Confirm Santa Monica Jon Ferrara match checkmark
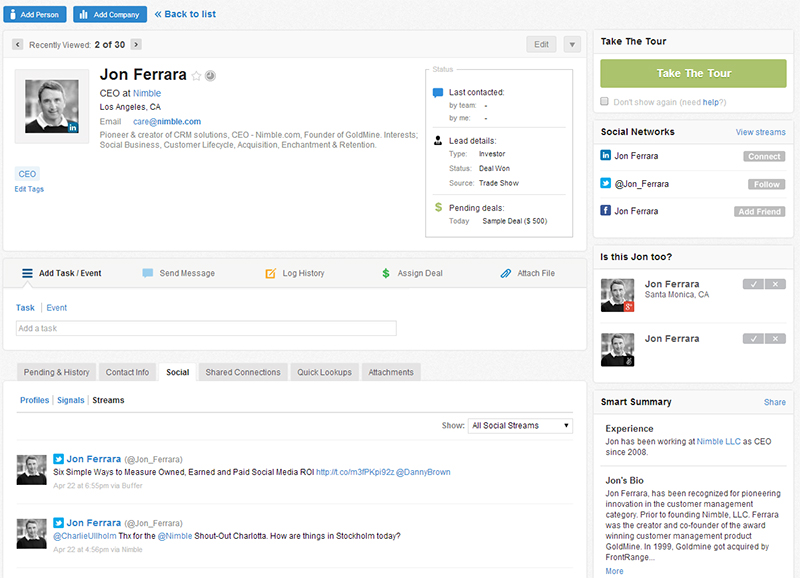 [753, 285]
